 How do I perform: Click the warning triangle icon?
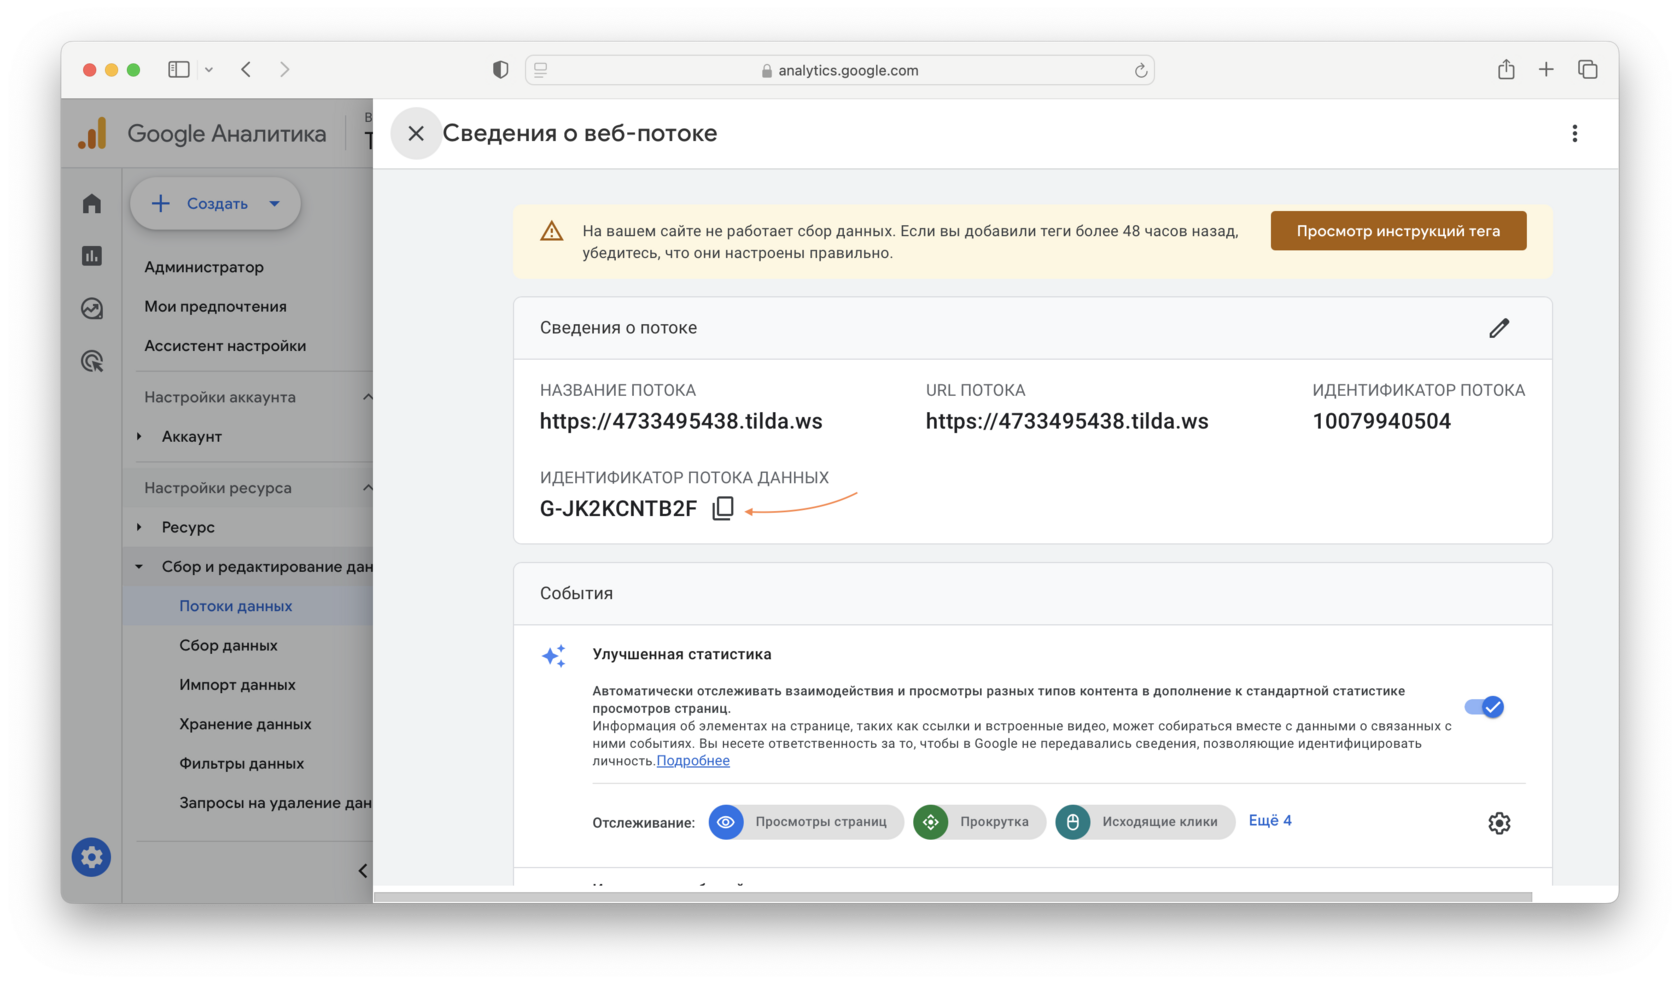[551, 232]
